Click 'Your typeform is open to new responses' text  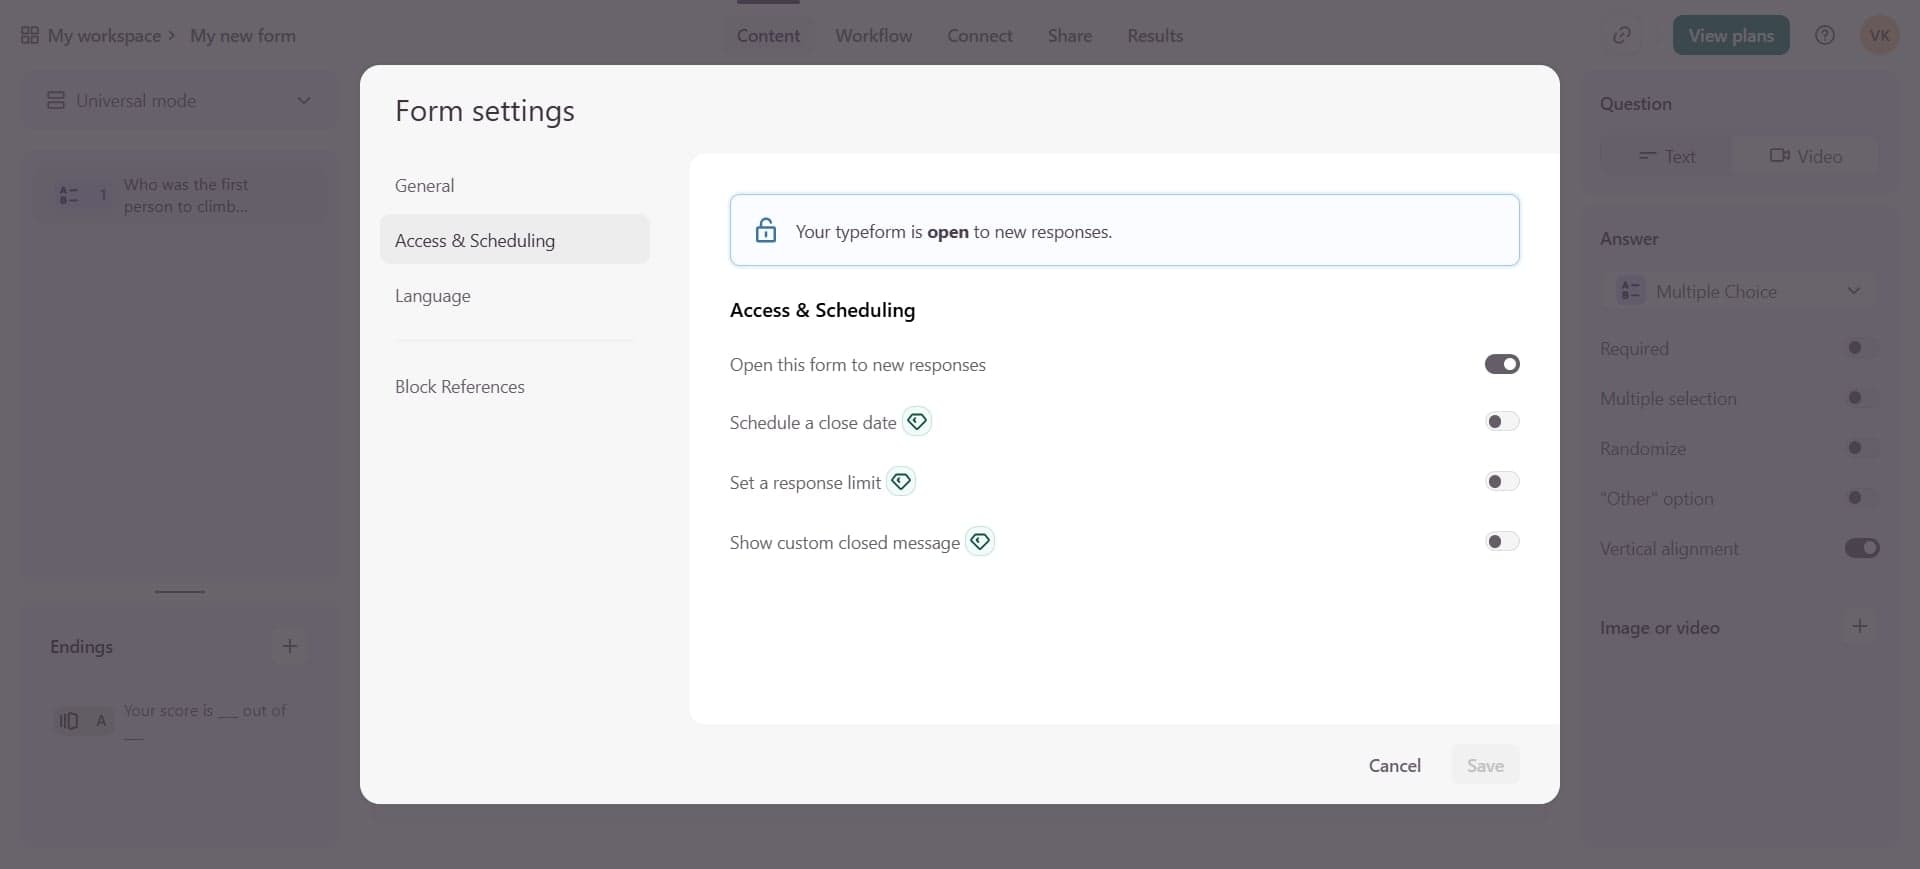click(x=954, y=231)
